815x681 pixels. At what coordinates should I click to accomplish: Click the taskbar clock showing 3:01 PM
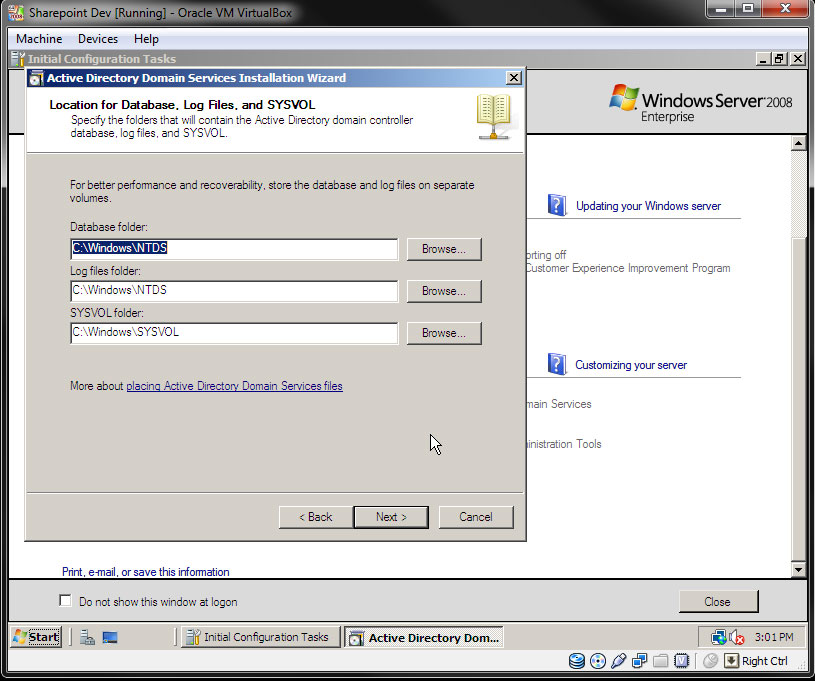(774, 637)
